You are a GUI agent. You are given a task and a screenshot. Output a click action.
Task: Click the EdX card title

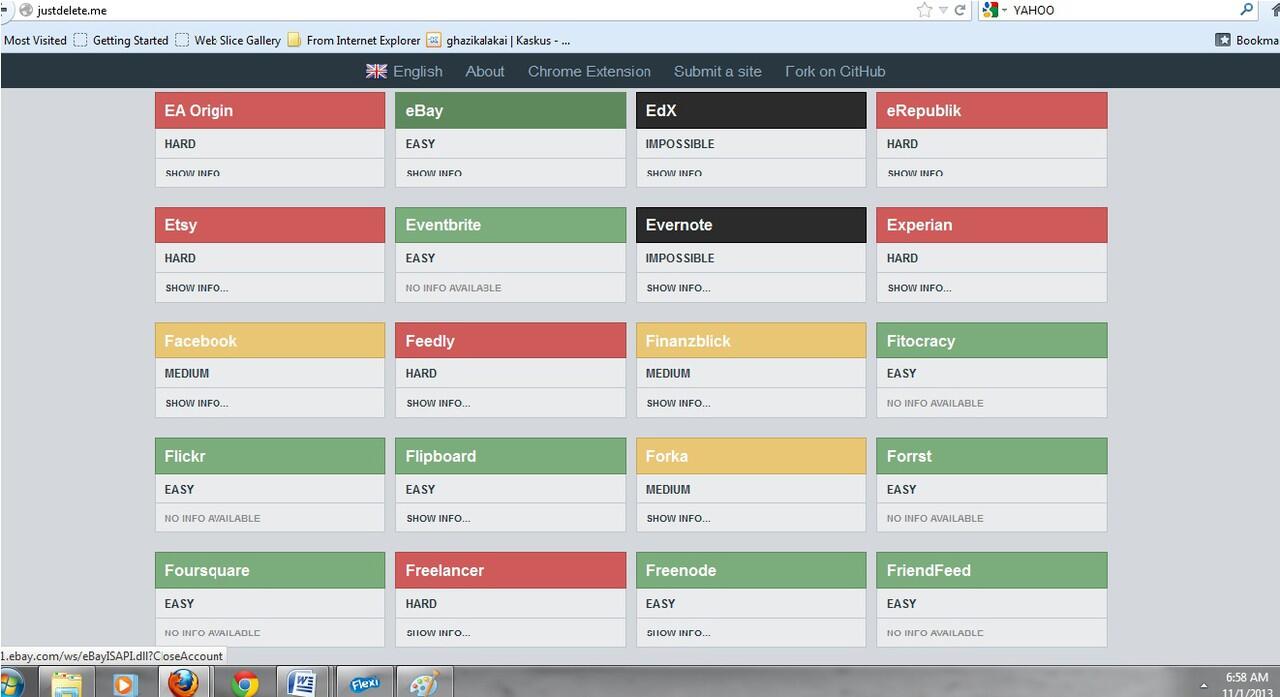(661, 110)
